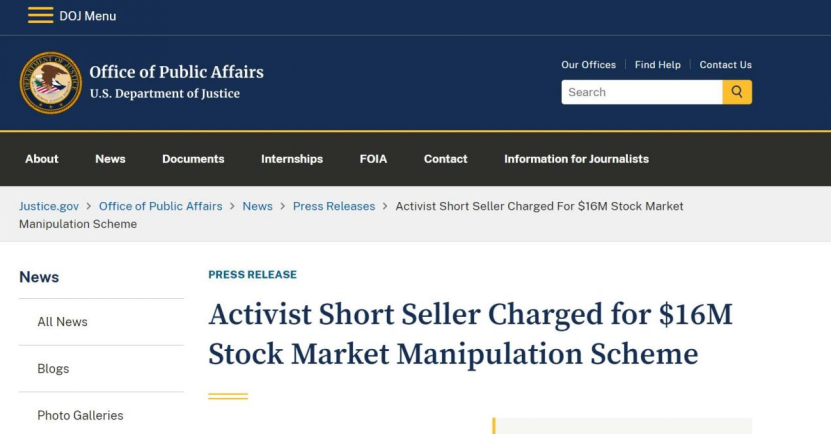Select the FOIA navigation item
The image size is (831, 435).
373,159
